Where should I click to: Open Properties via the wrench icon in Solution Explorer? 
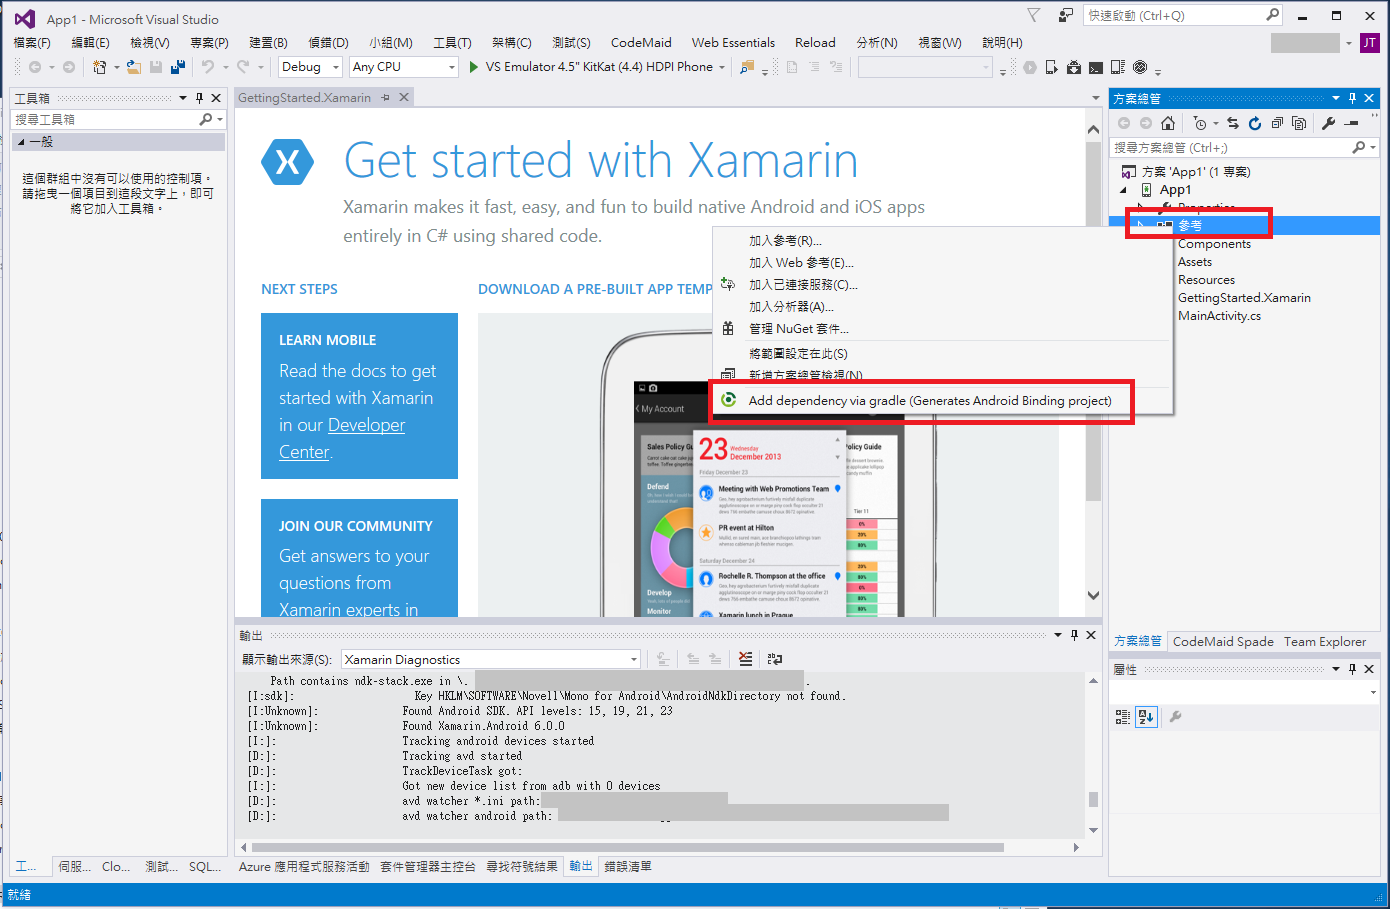click(1329, 123)
